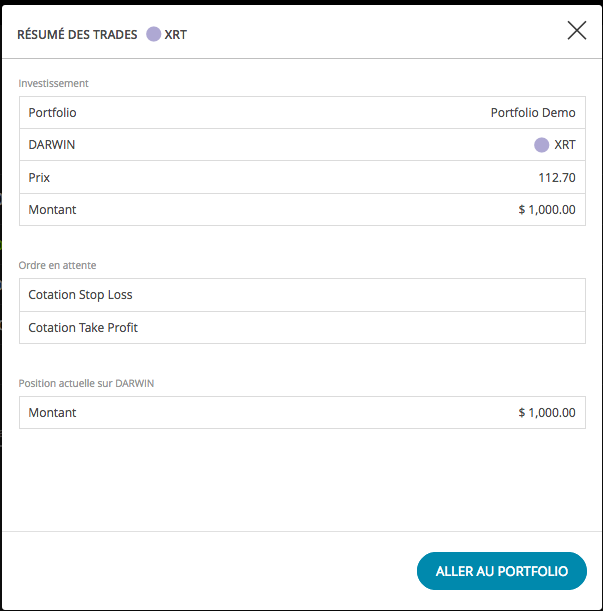Click the Montant label under Investissement
Viewport: 603px width, 611px height.
[x=52, y=210]
